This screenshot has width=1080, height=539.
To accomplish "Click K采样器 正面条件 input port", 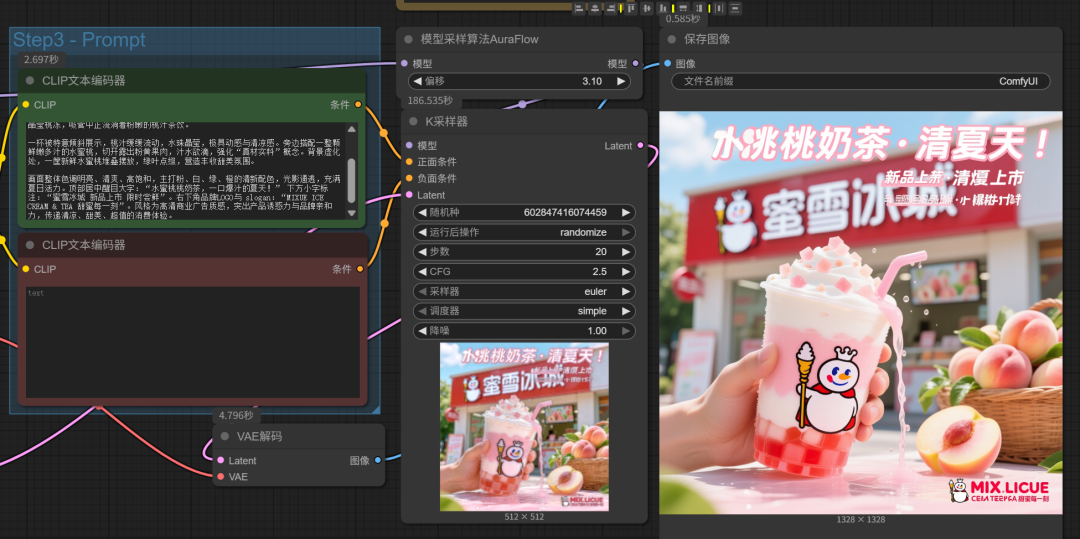I will tap(409, 162).
